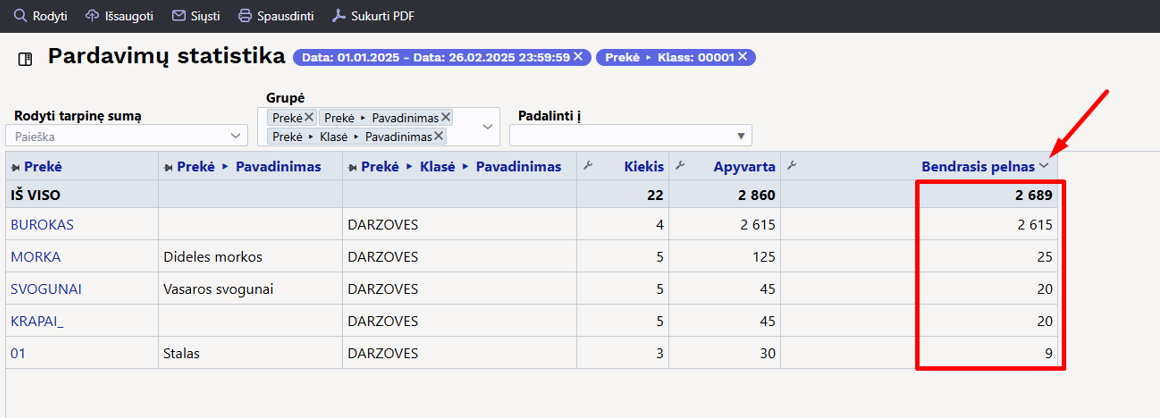The width and height of the screenshot is (1160, 418).
Task: Expand the Grupė selector chevron
Action: click(488, 127)
